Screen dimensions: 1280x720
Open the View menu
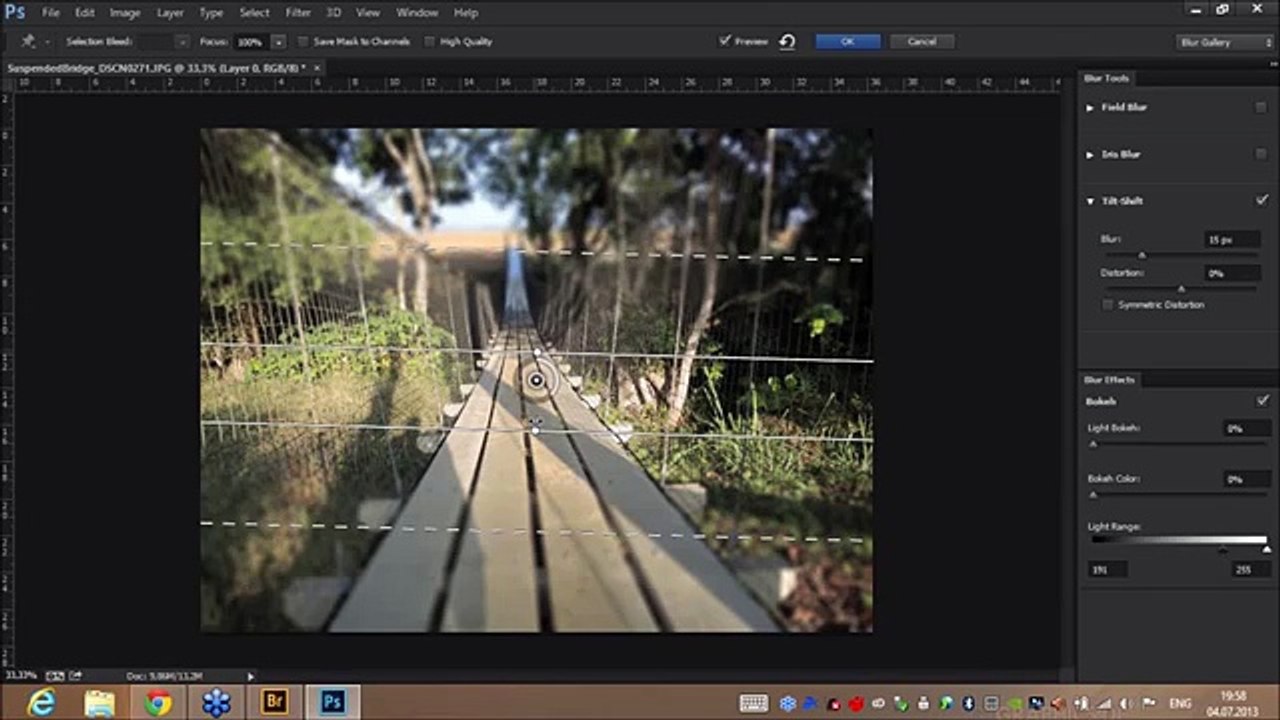click(368, 13)
